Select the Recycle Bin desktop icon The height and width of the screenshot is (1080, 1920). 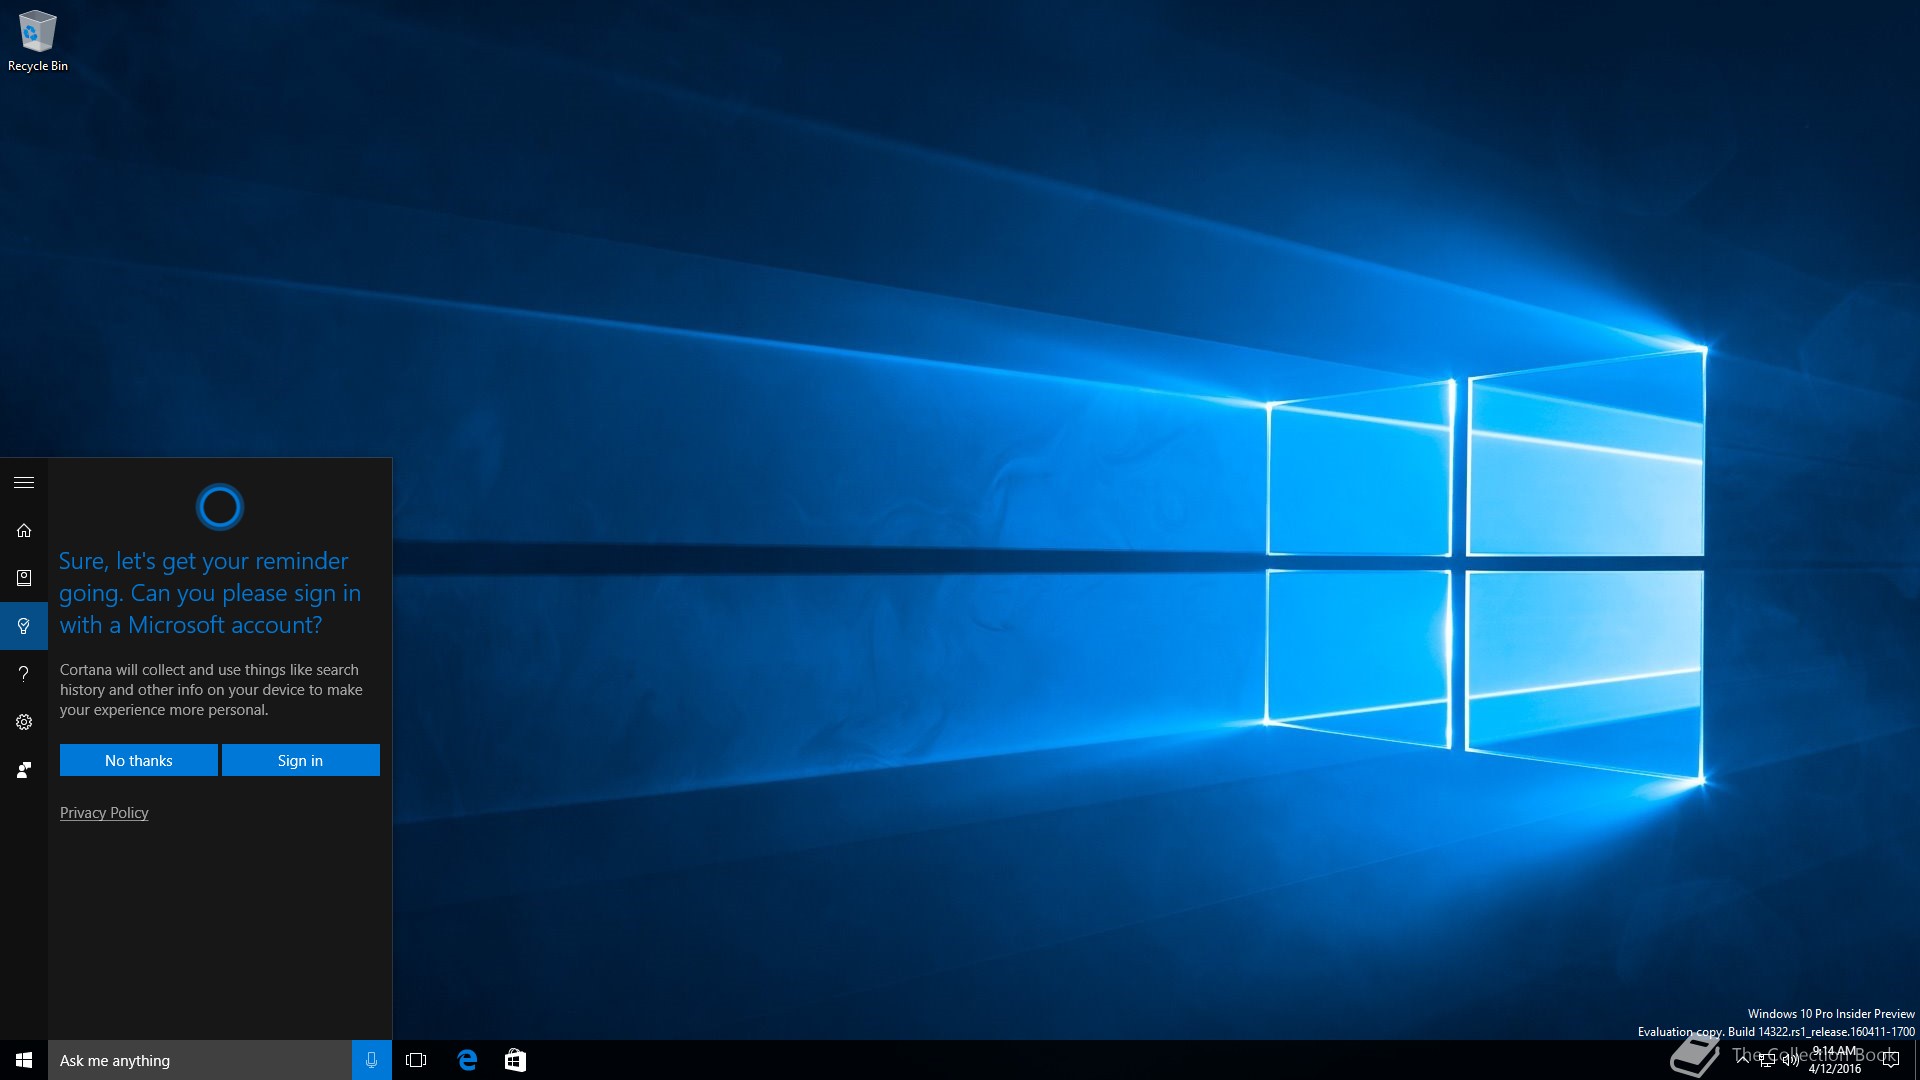pos(38,41)
